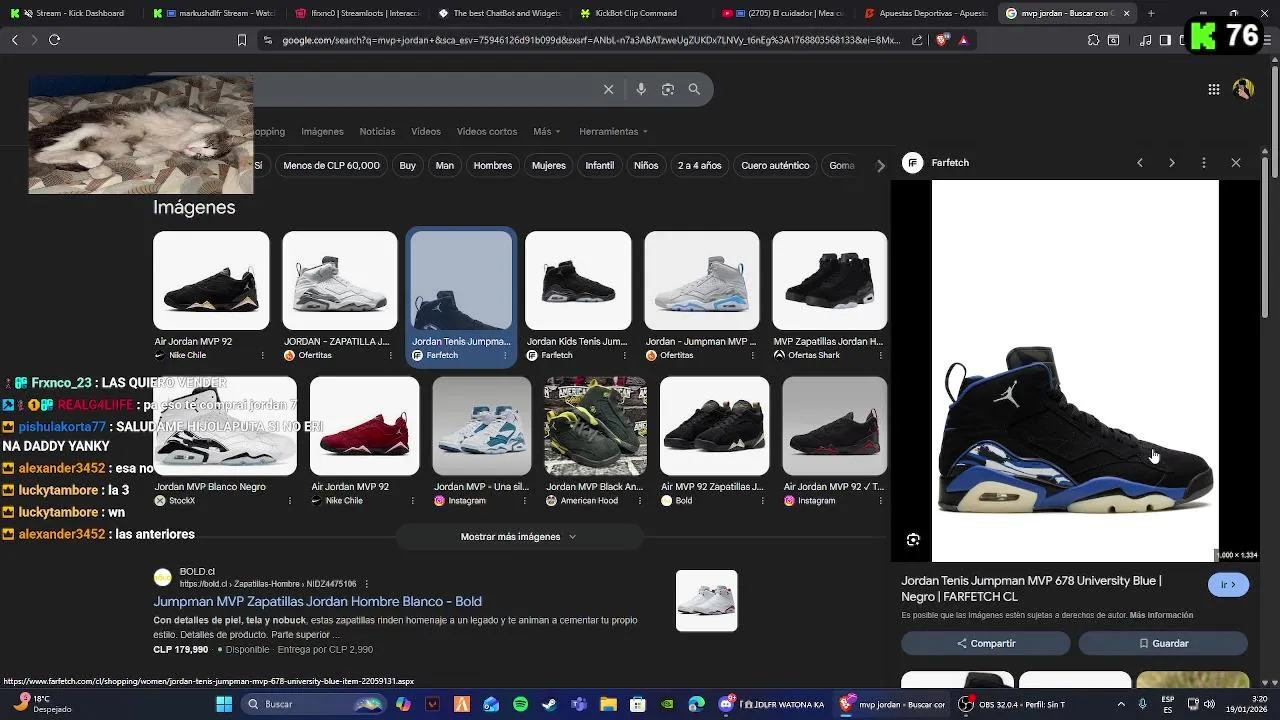Select the Man filter chip

(x=445, y=166)
